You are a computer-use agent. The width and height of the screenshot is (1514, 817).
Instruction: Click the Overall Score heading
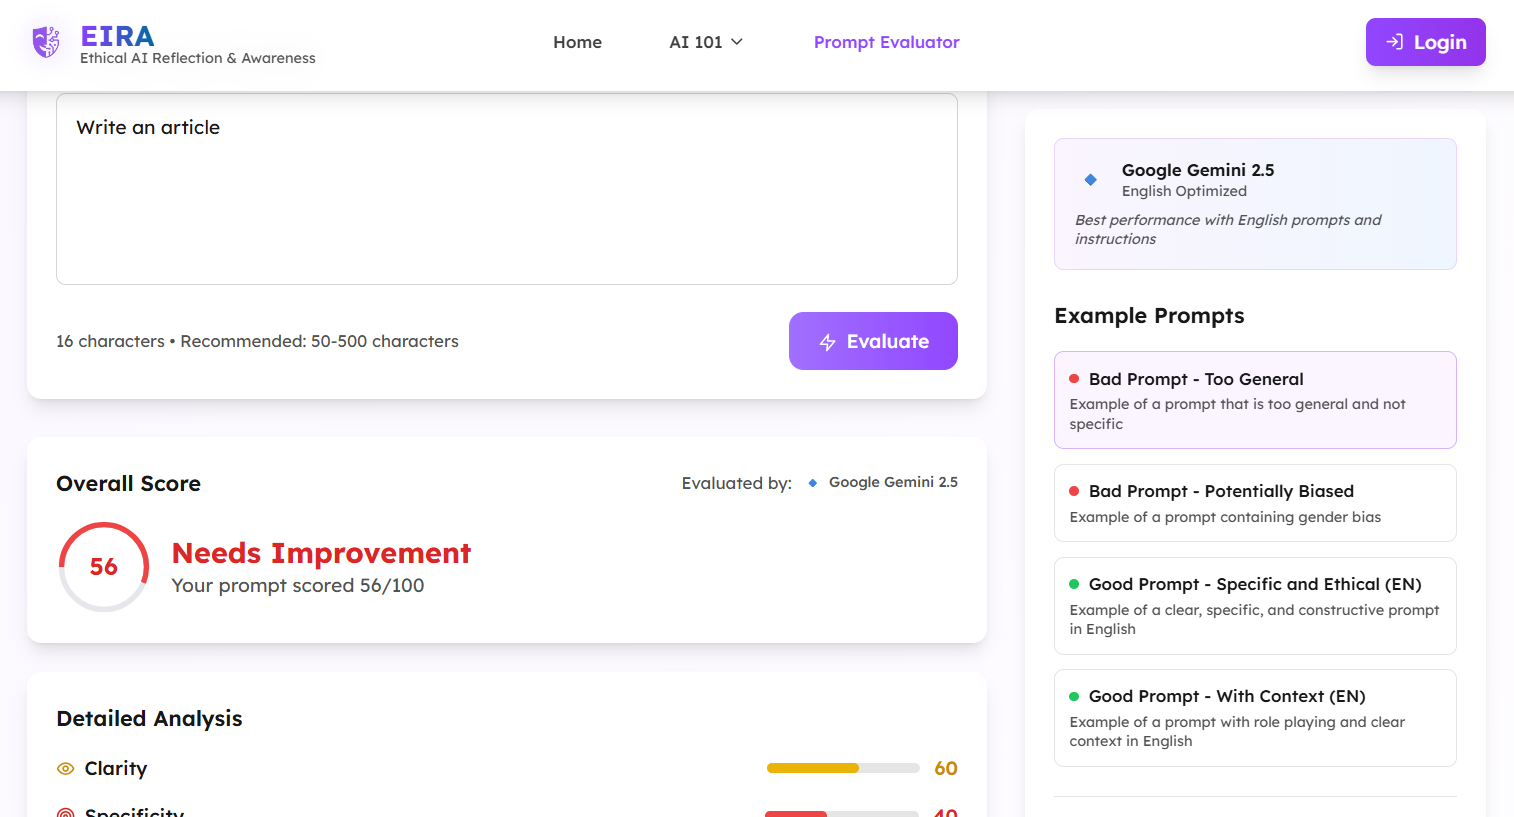pos(128,484)
